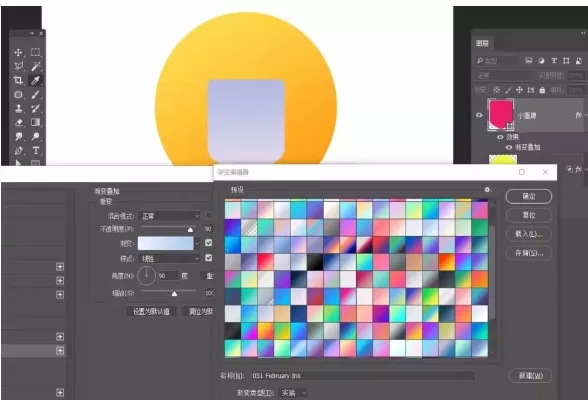588x400 pixels.
Task: Open the 样式 style dropdown
Action: pyautogui.click(x=169, y=258)
